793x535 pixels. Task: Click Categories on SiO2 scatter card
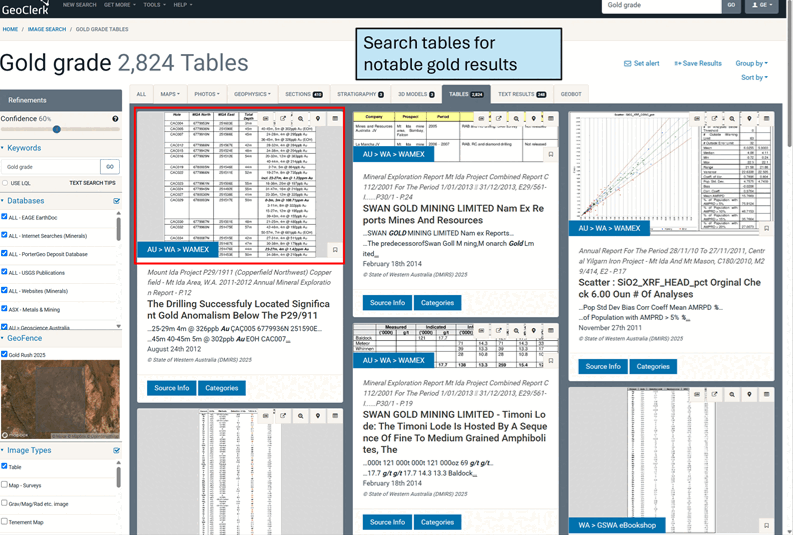tap(652, 366)
